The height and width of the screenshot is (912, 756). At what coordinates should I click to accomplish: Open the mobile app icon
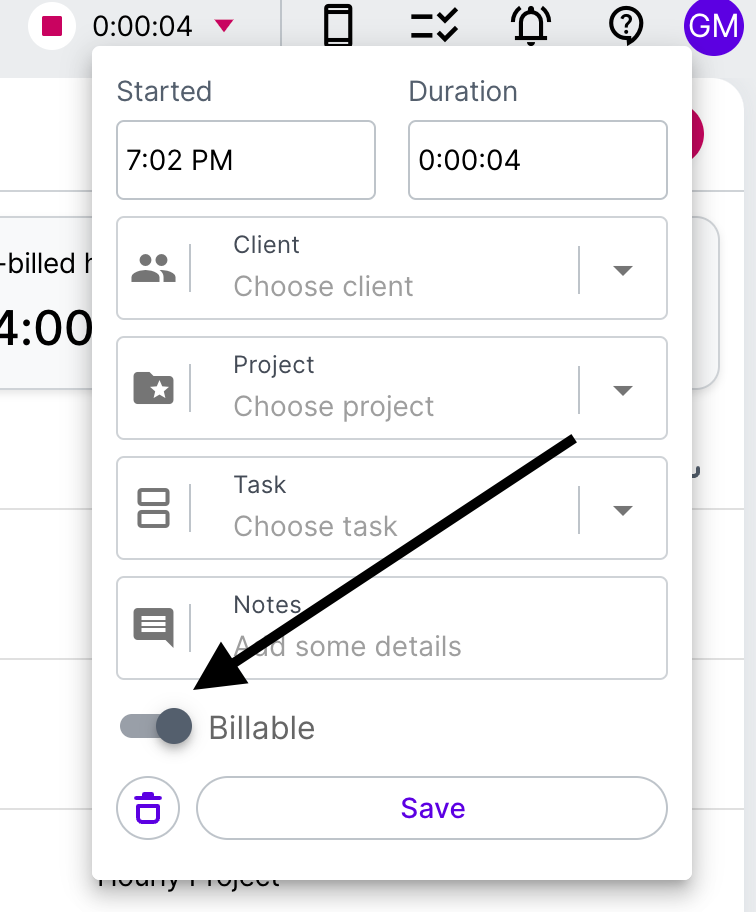coord(338,25)
